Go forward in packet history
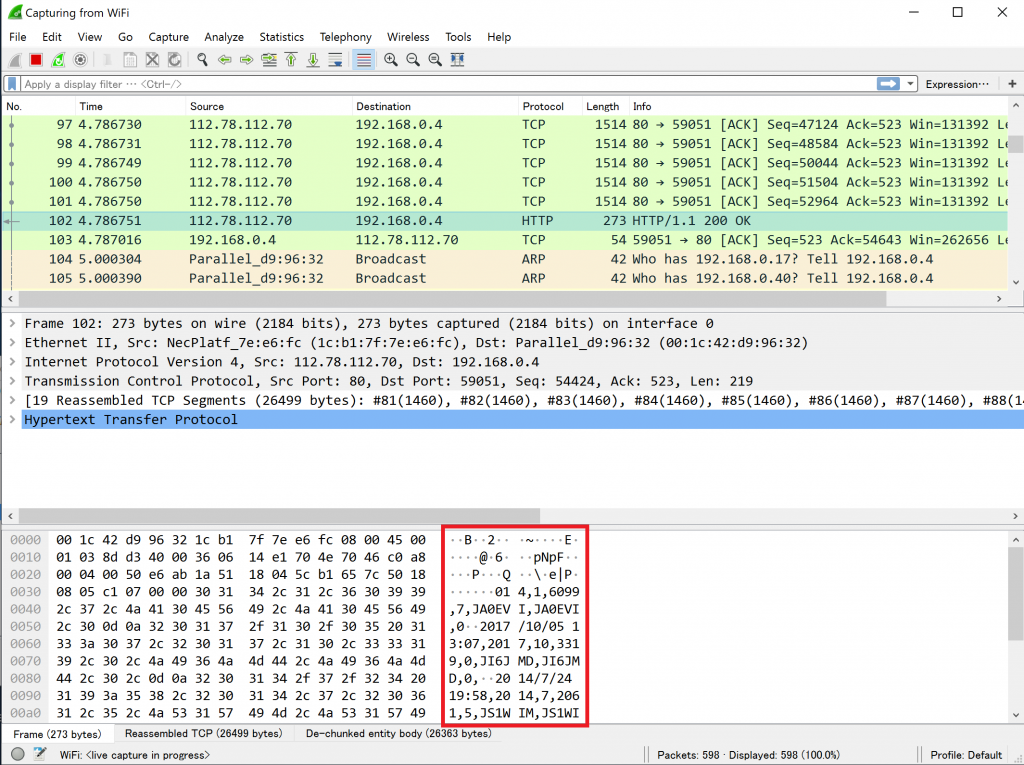This screenshot has width=1024, height=765. 246,60
